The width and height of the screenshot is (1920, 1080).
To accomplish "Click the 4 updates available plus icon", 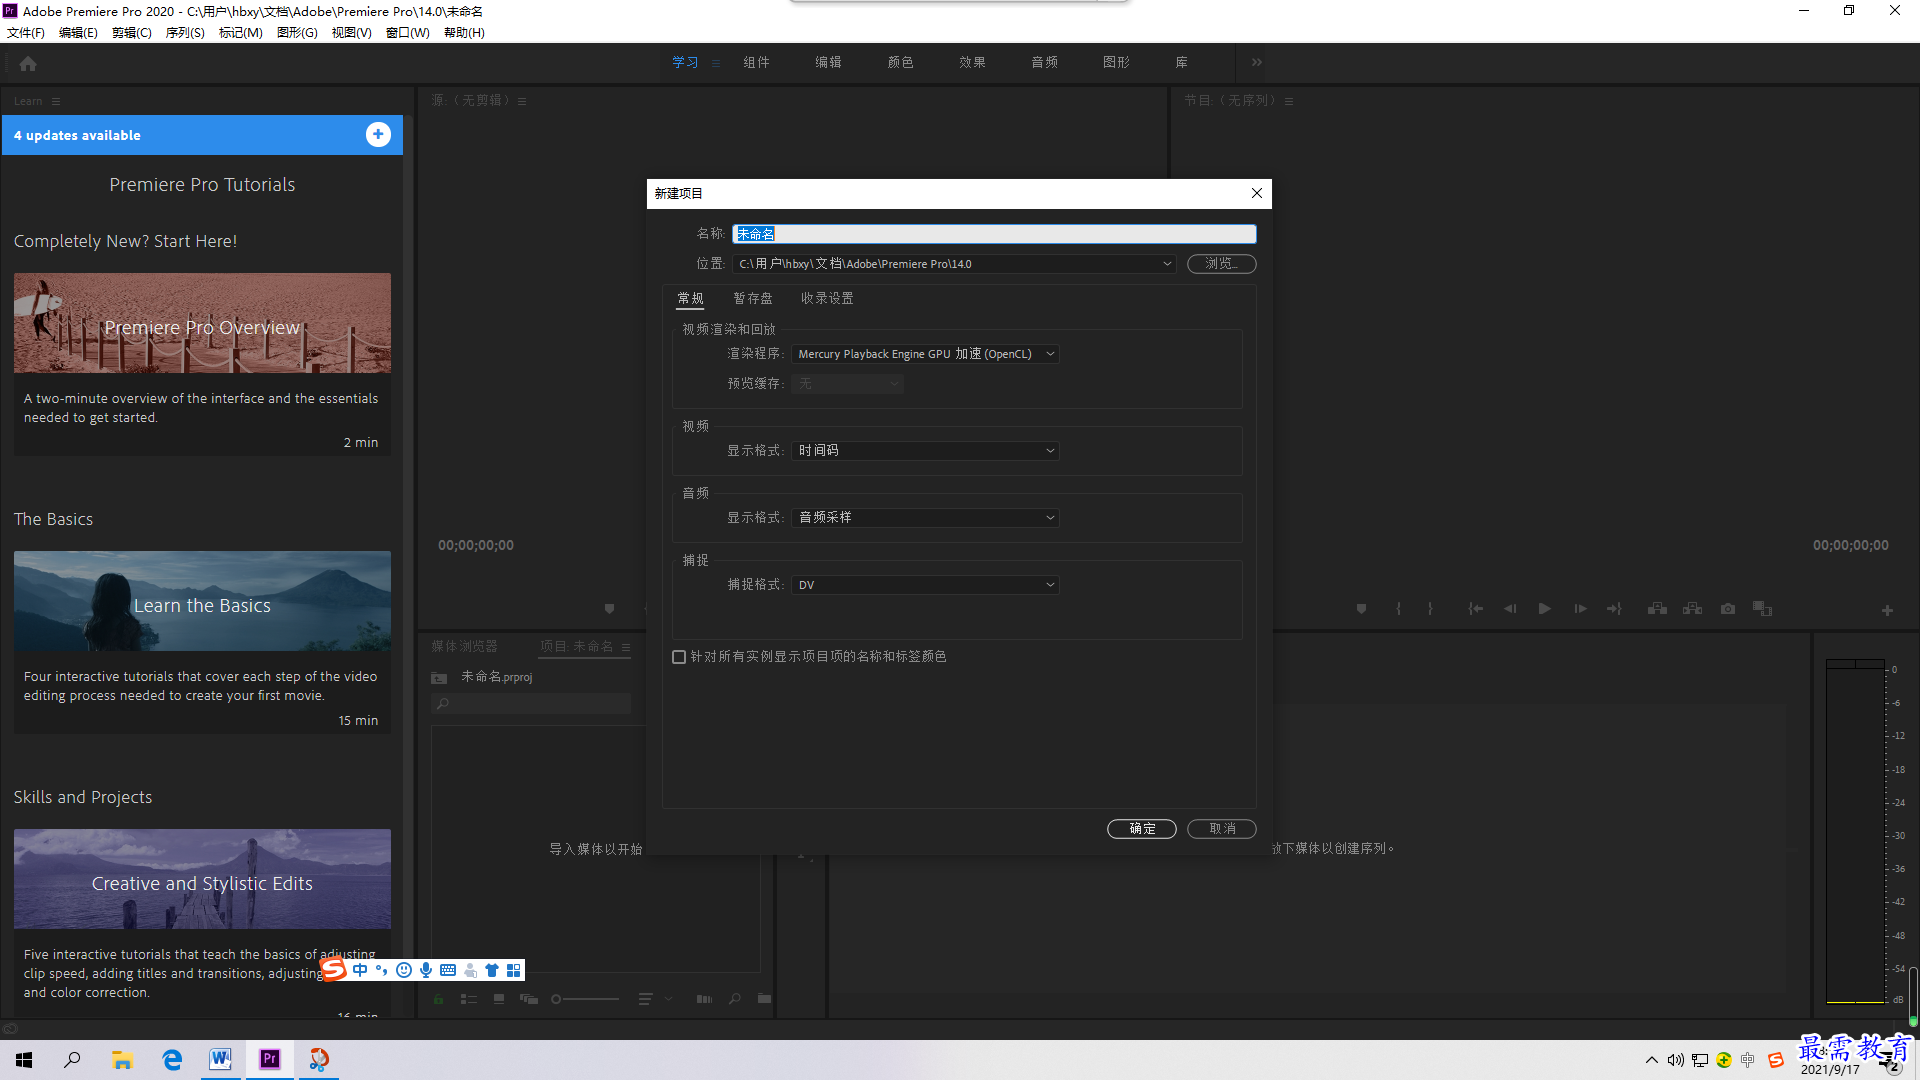I will [x=378, y=135].
